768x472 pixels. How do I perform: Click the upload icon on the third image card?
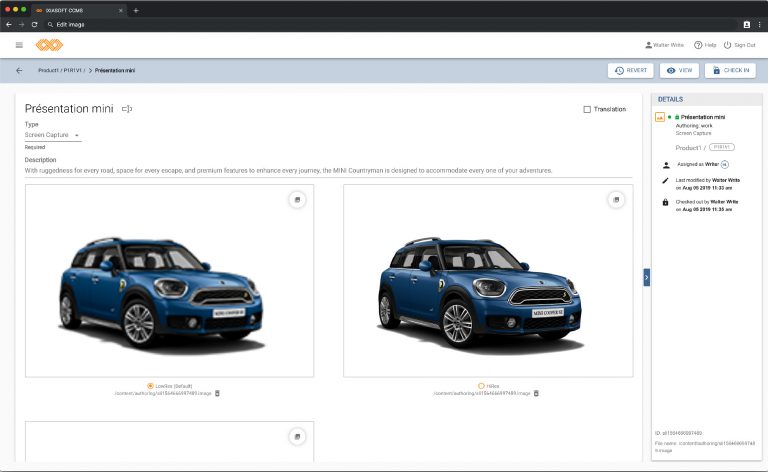[297, 437]
